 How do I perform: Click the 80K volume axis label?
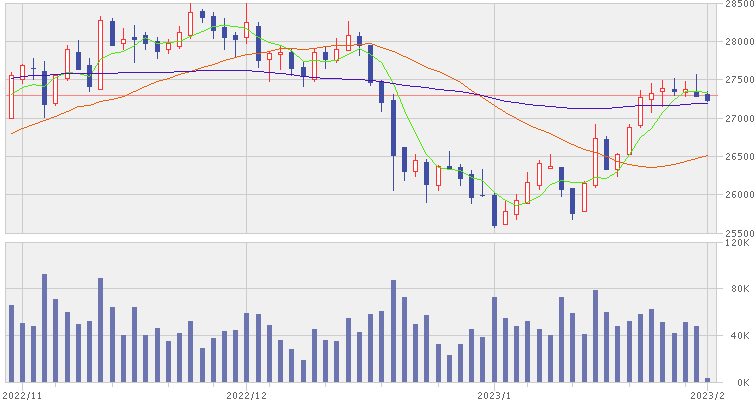[x=740, y=289]
